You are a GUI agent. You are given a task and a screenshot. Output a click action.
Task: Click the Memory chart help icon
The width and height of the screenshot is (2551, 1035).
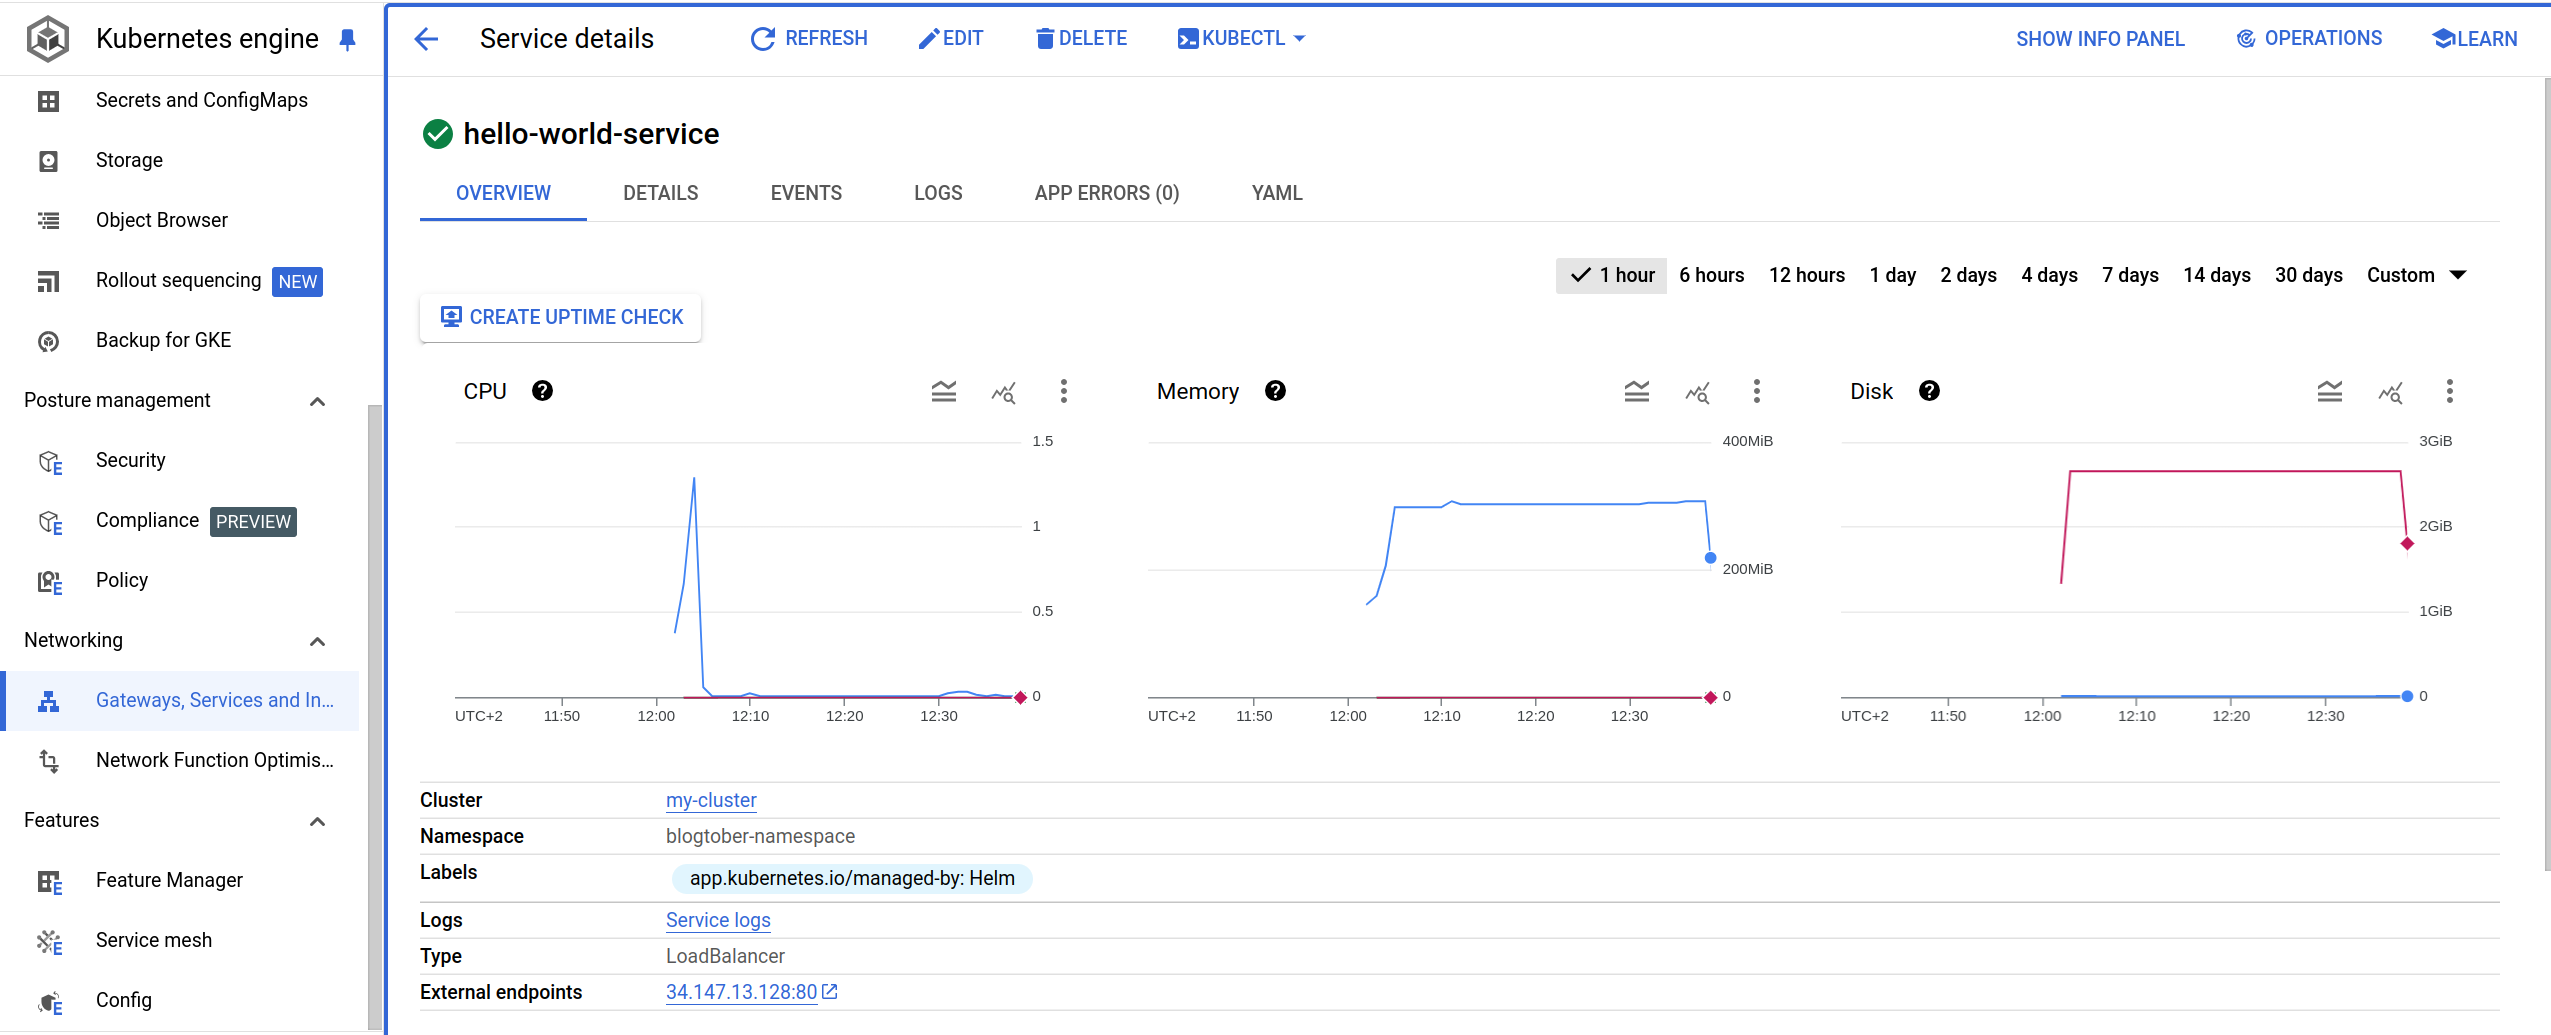pyautogui.click(x=1275, y=391)
